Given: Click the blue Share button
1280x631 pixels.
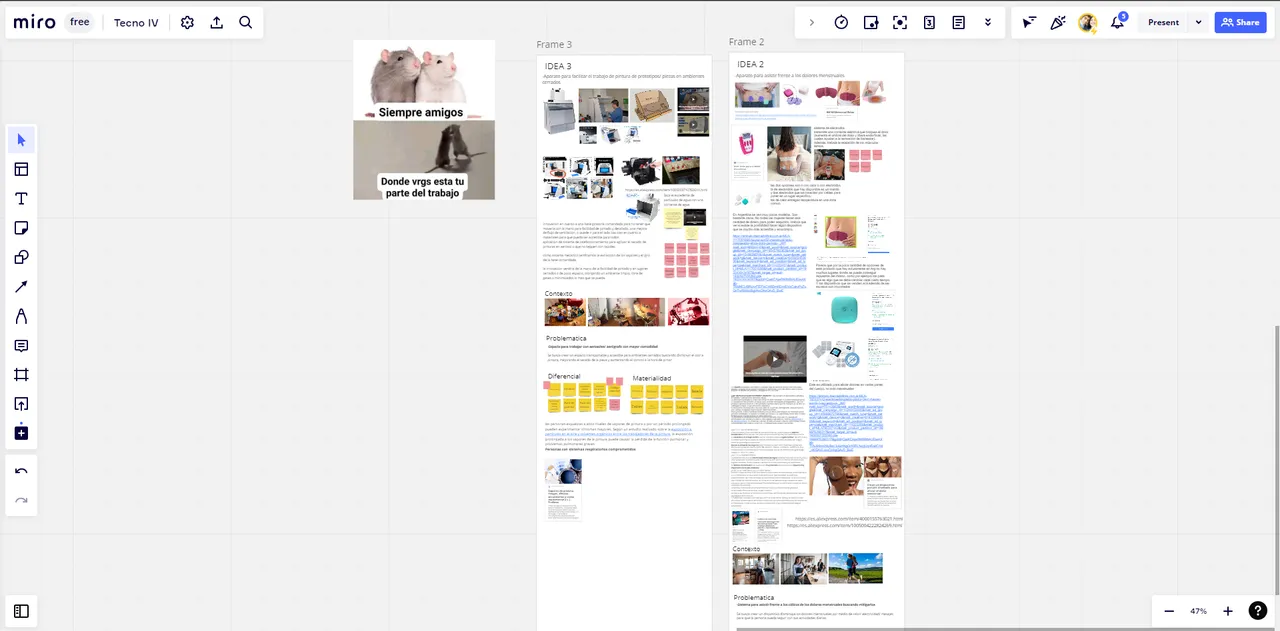Looking at the screenshot, I should pos(1240,22).
